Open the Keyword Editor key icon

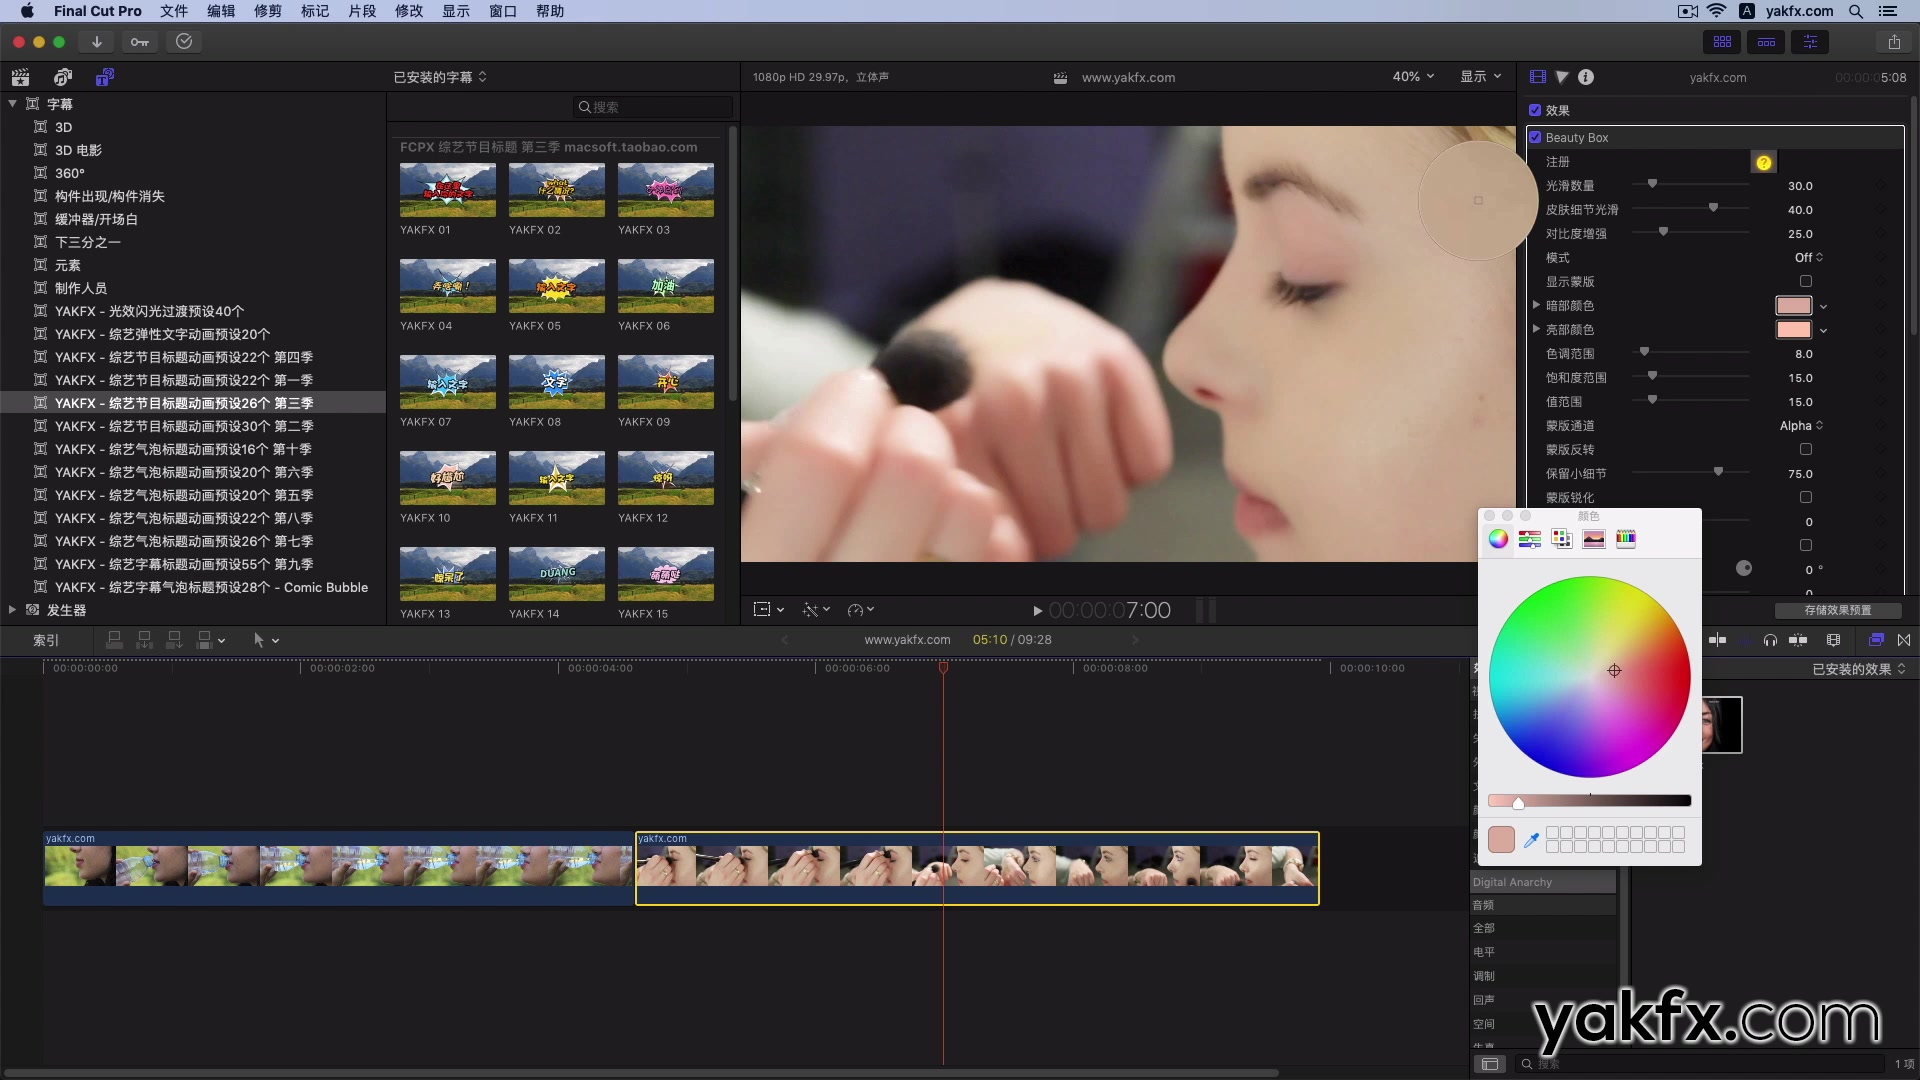(139, 41)
